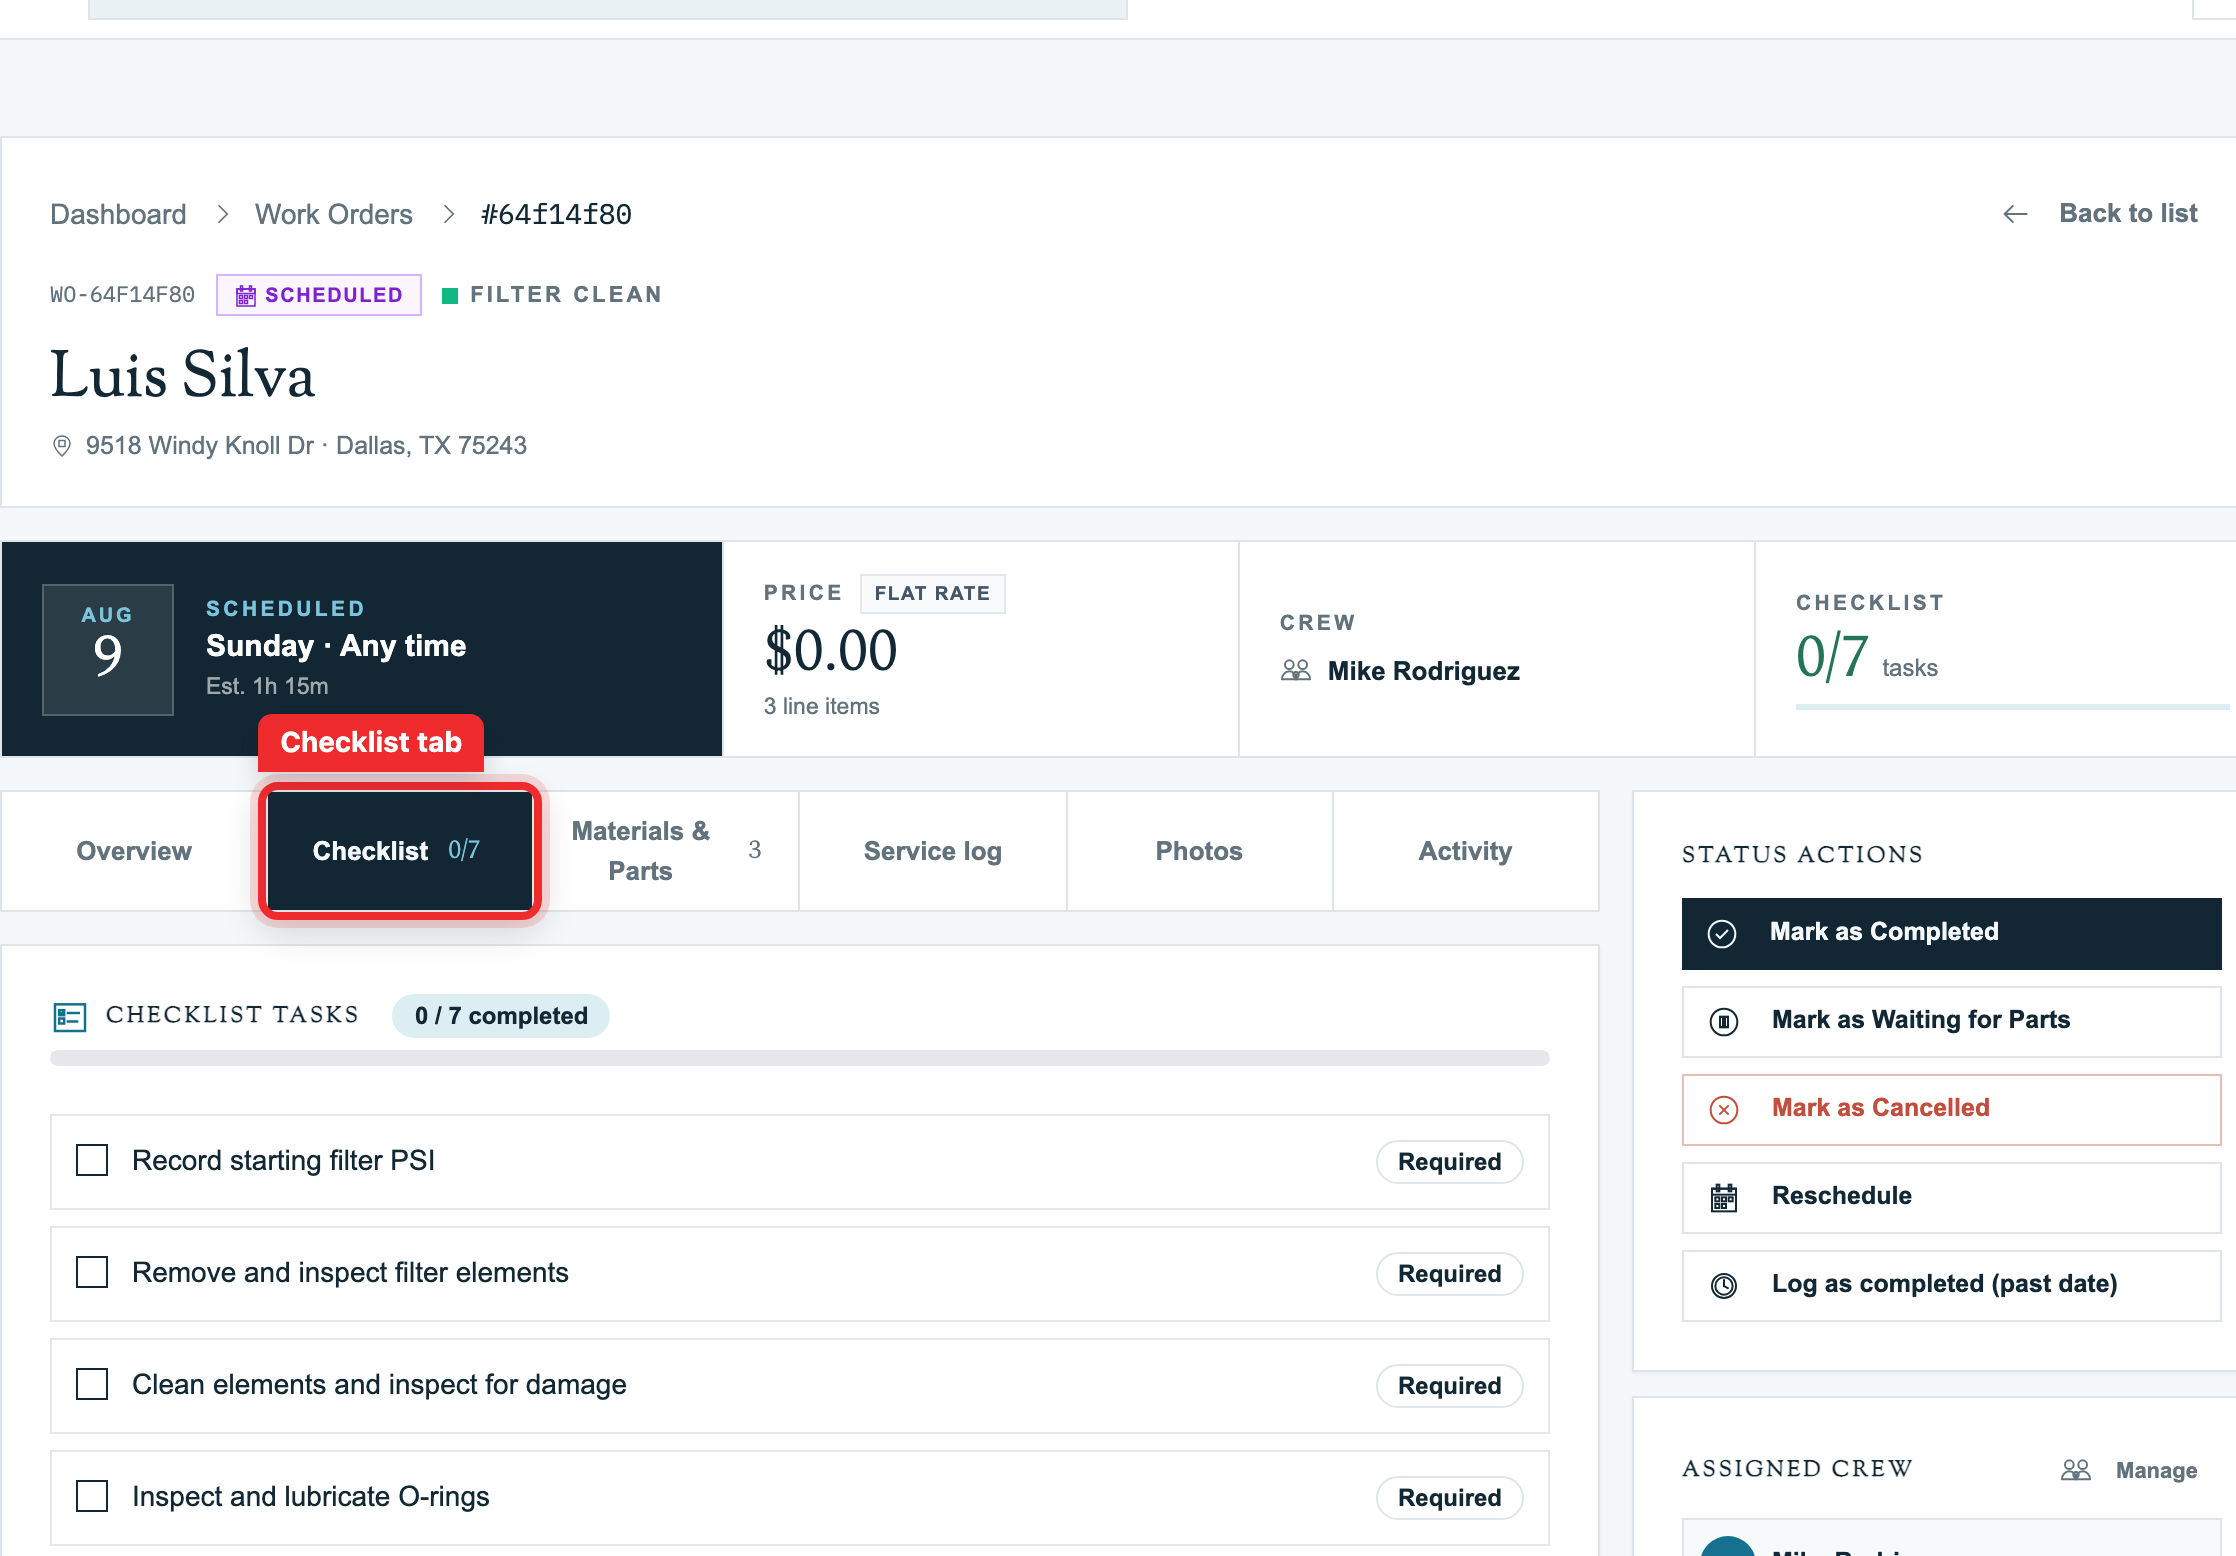Click the calendar icon on Reschedule
The image size is (2236, 1556).
click(x=1724, y=1197)
